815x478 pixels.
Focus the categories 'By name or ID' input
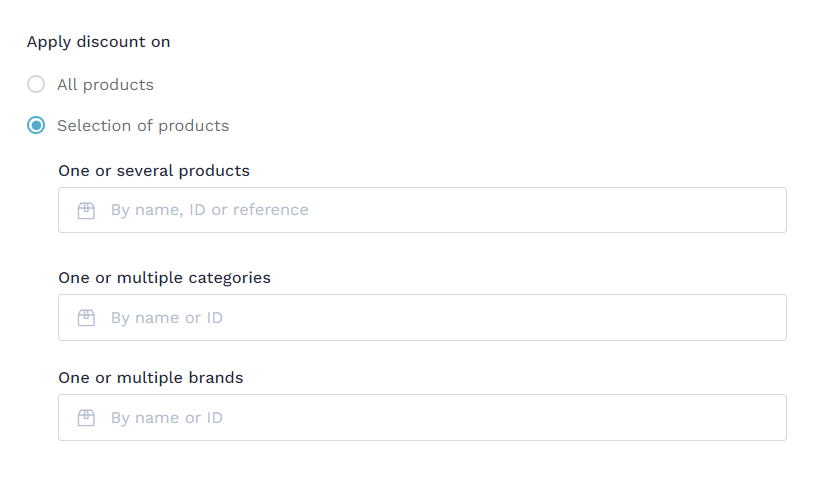[422, 317]
